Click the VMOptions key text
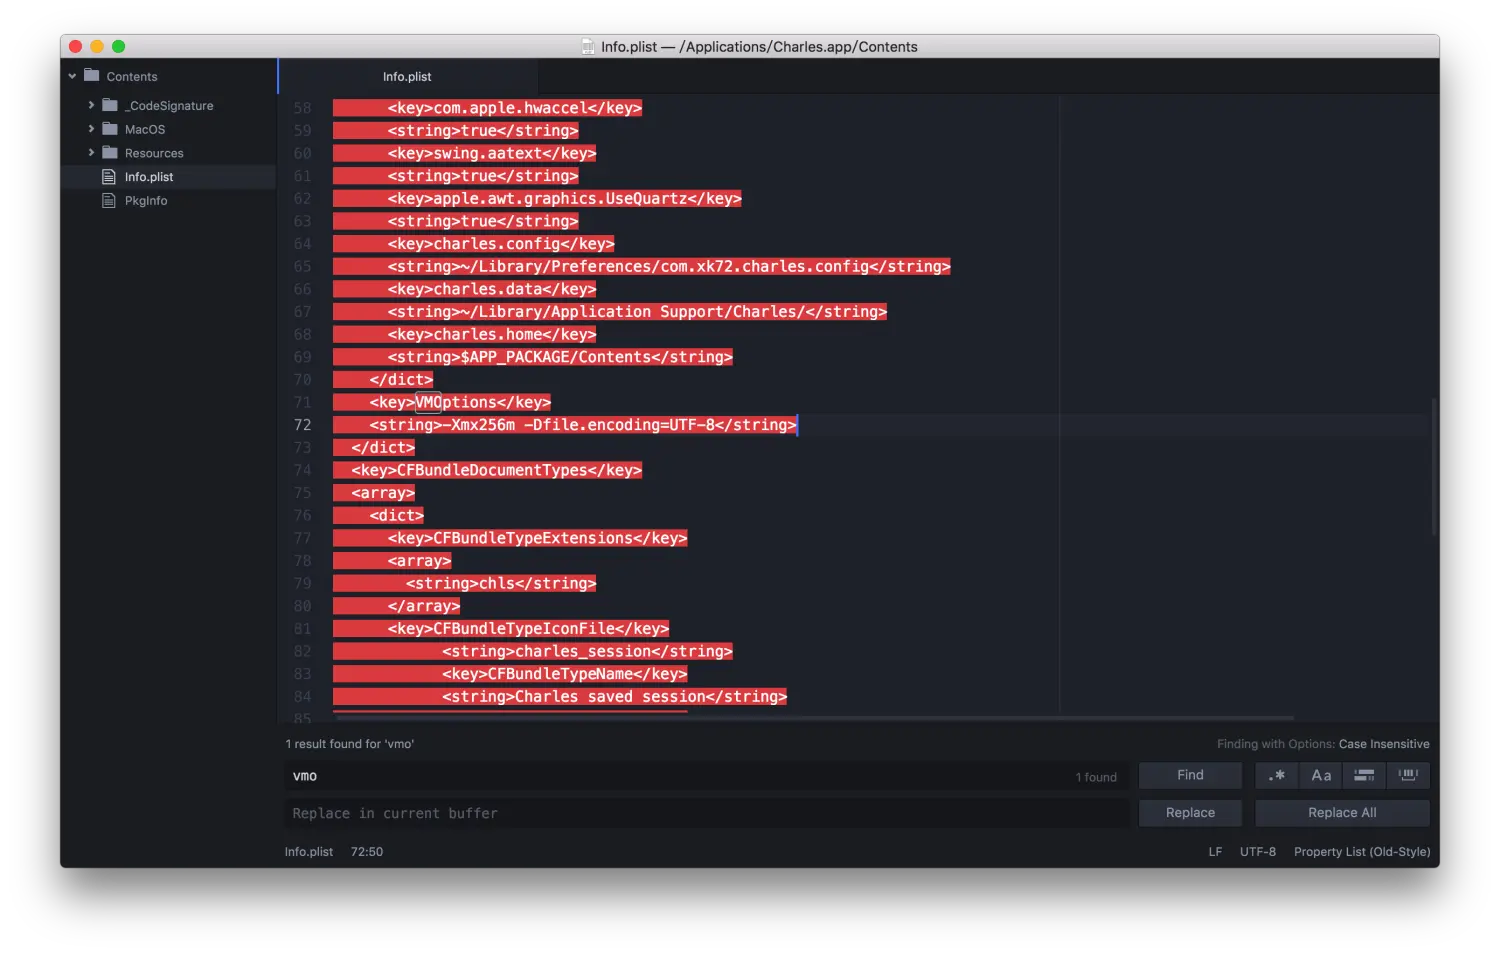 click(x=460, y=402)
